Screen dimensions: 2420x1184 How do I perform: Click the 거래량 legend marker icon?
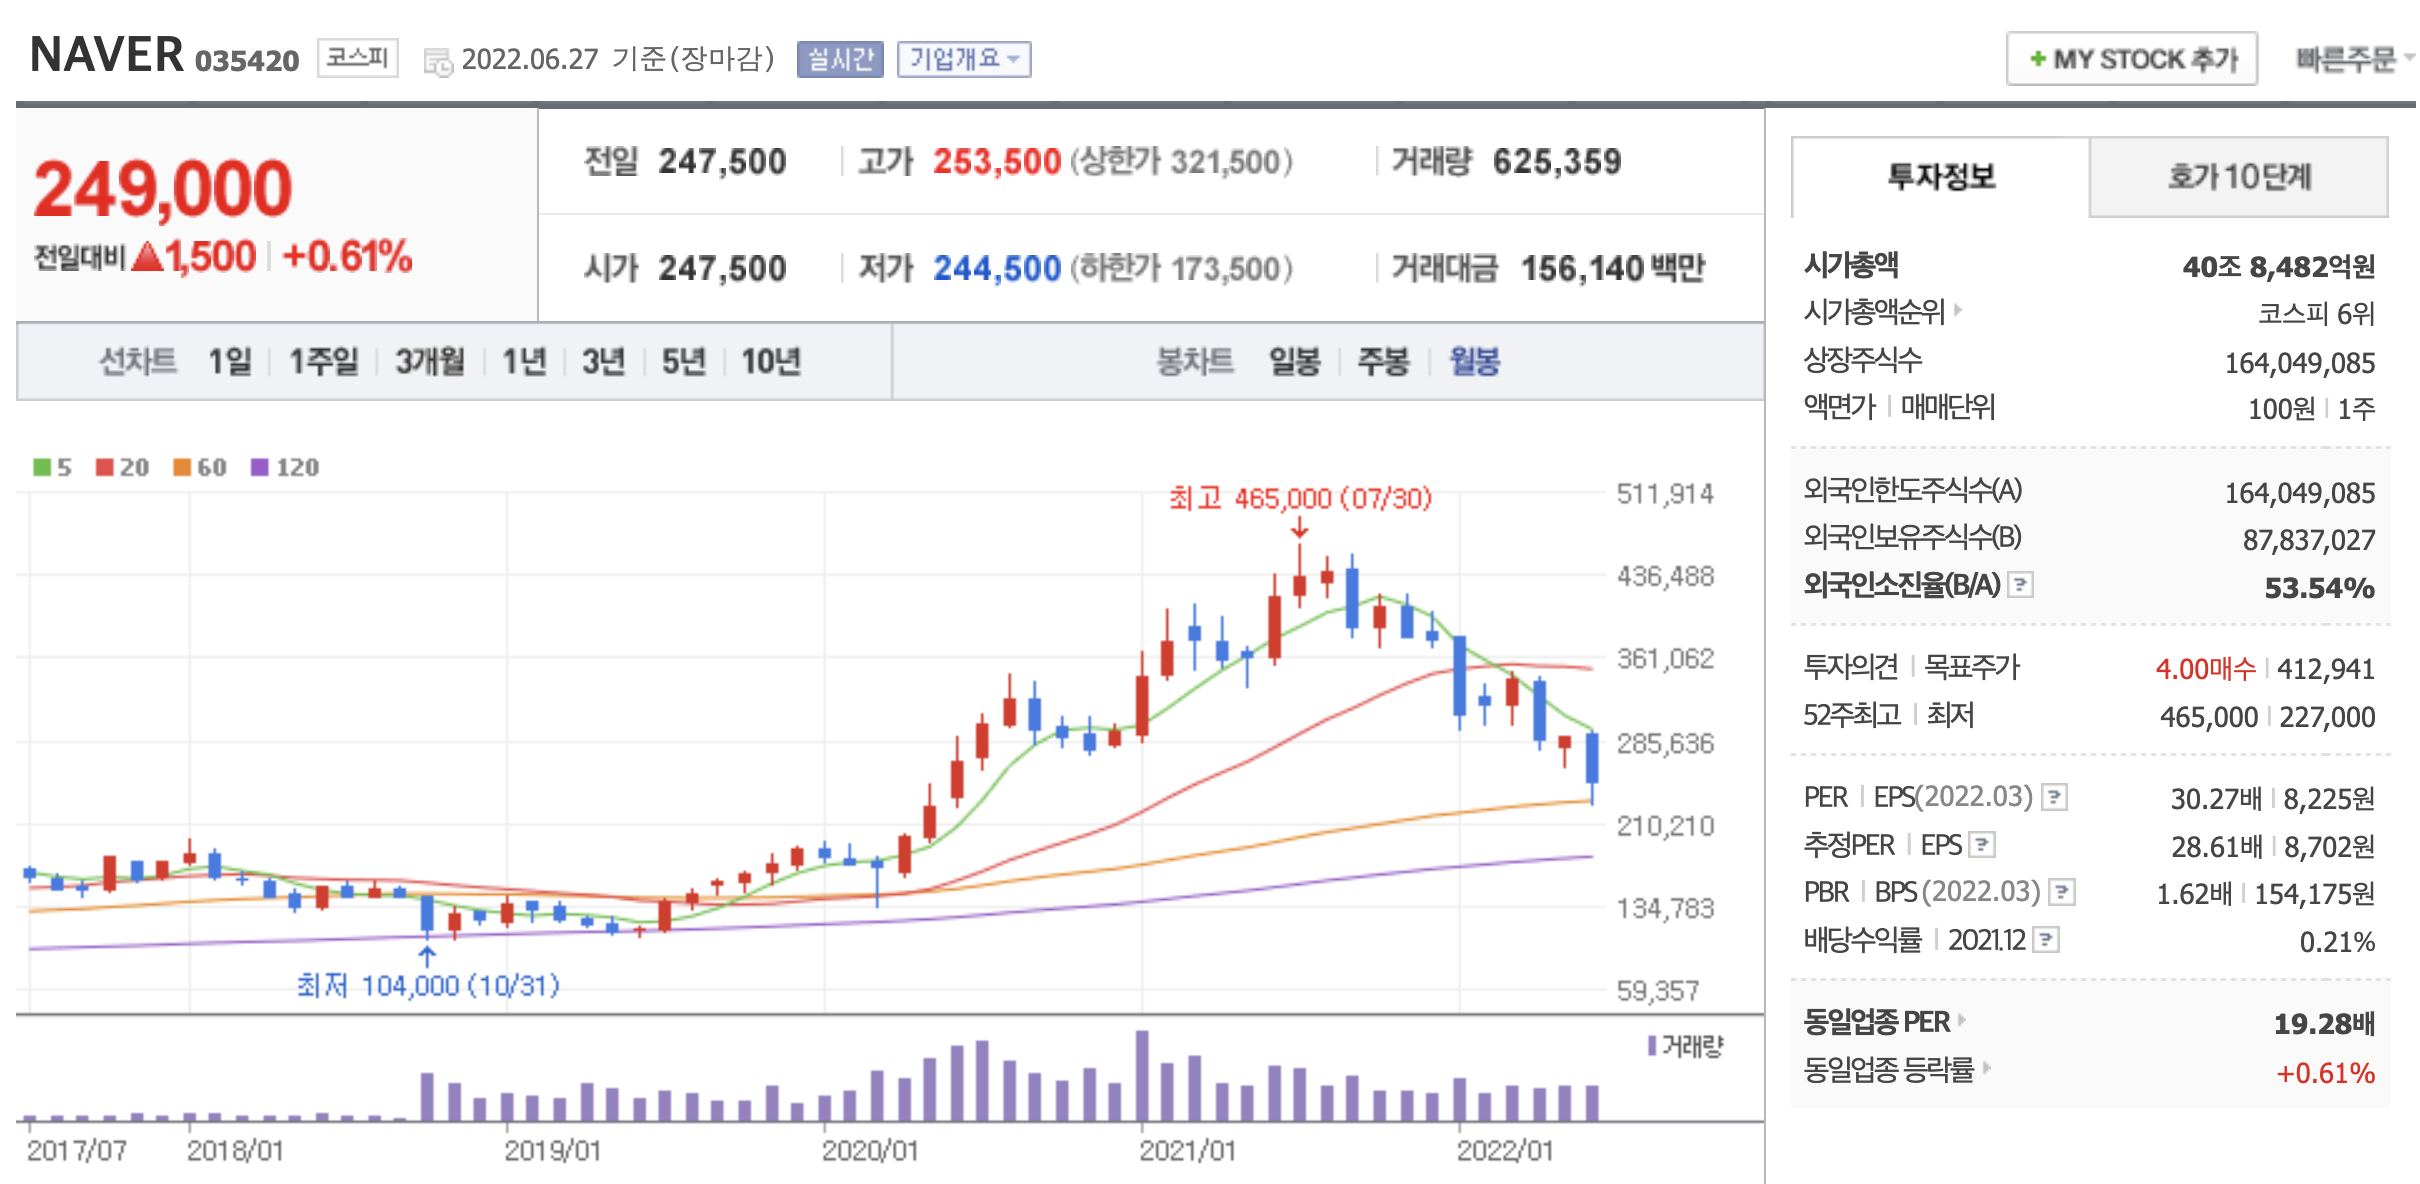[x=1652, y=1046]
